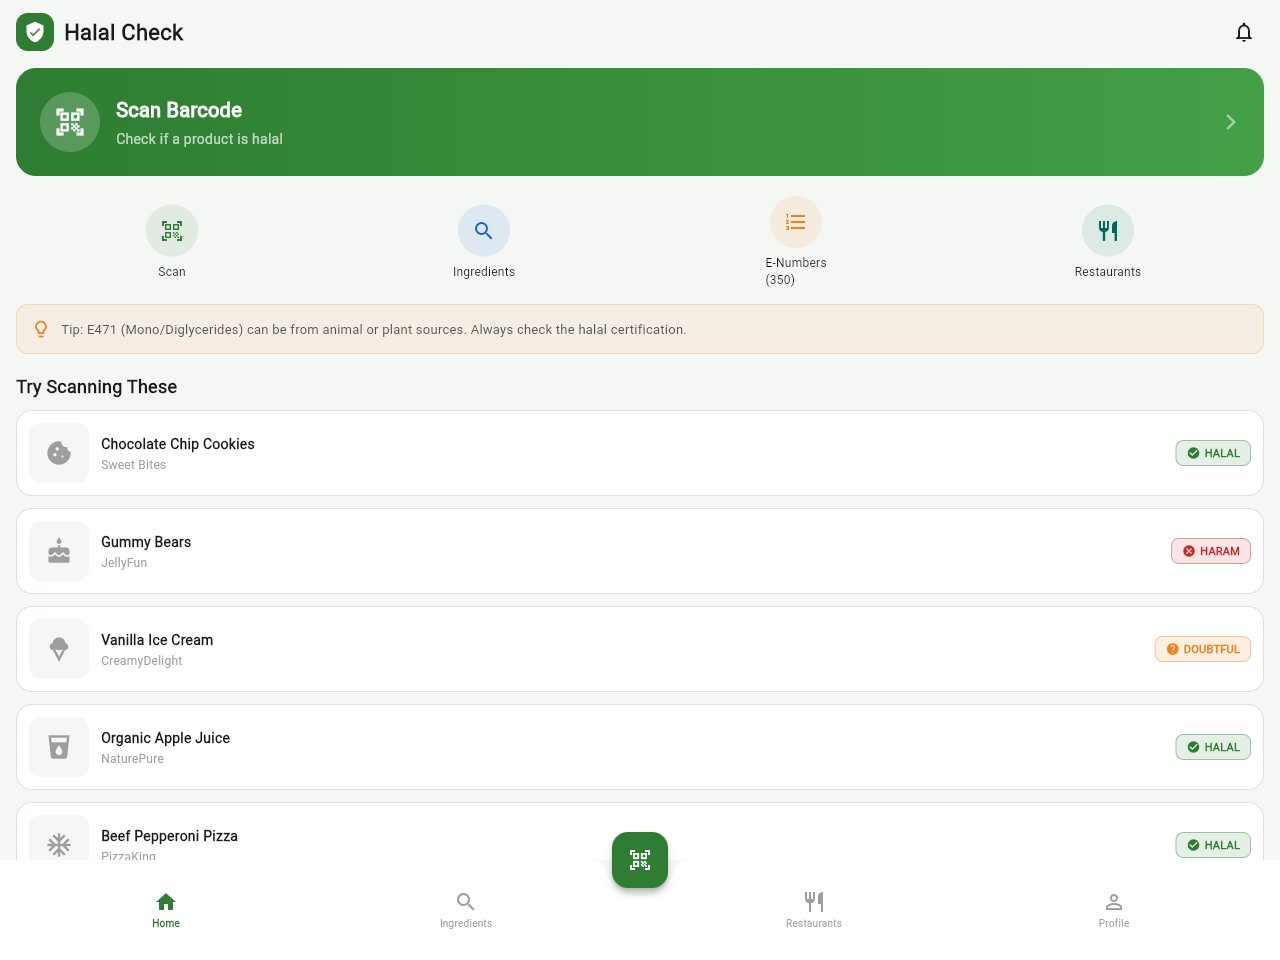The image size is (1280, 960).
Task: Click the ice cream icon for Vanilla Ice Cream
Action: (59, 649)
